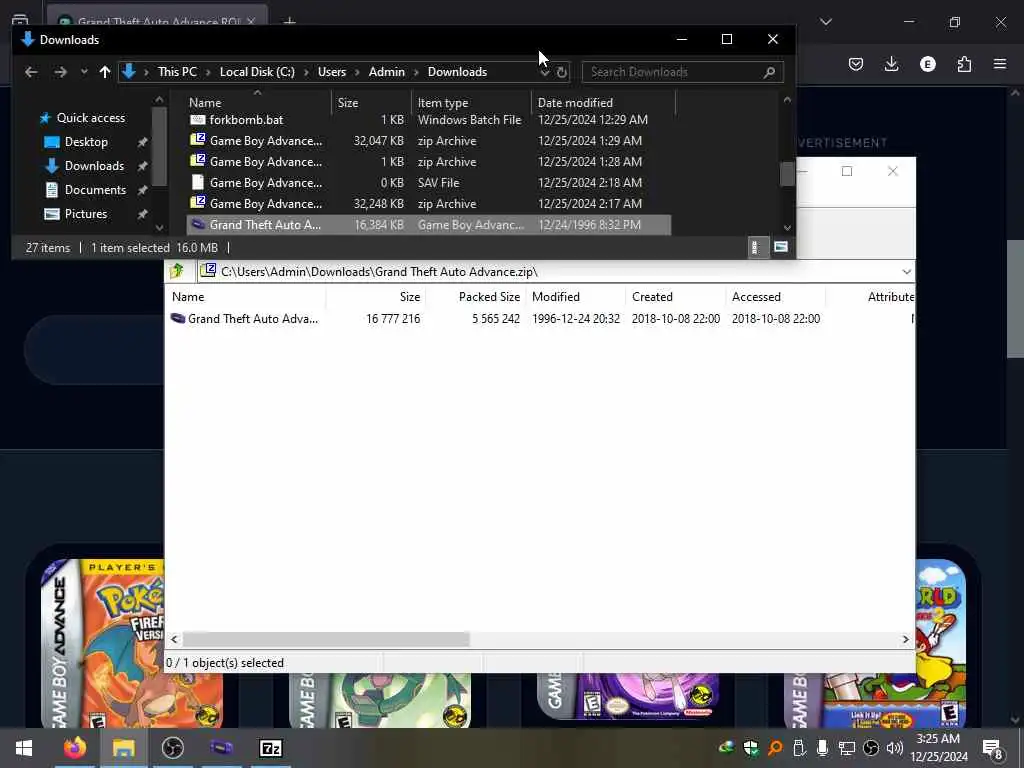This screenshot has width=1024, height=768.
Task: Select 'Local Disk (C:)' in the breadcrumb
Action: click(x=257, y=72)
